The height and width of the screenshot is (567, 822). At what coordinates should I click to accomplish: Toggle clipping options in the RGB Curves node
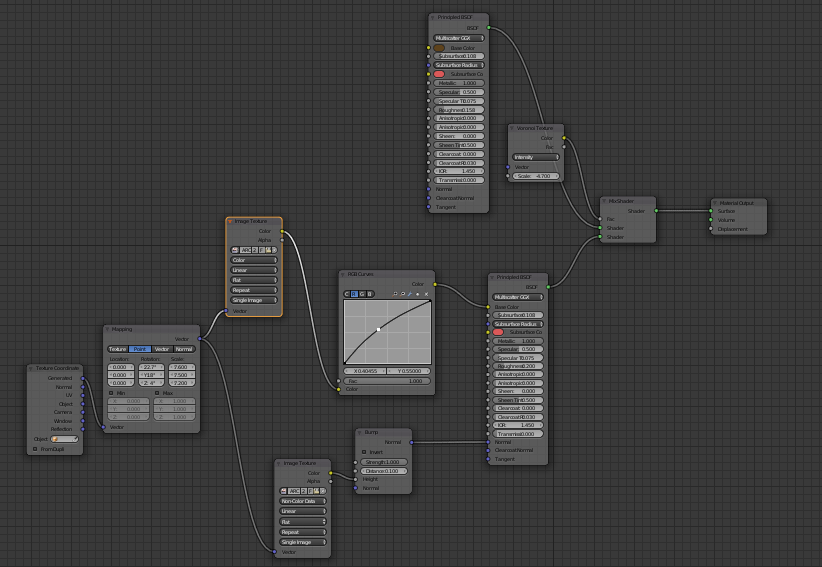tap(418, 294)
